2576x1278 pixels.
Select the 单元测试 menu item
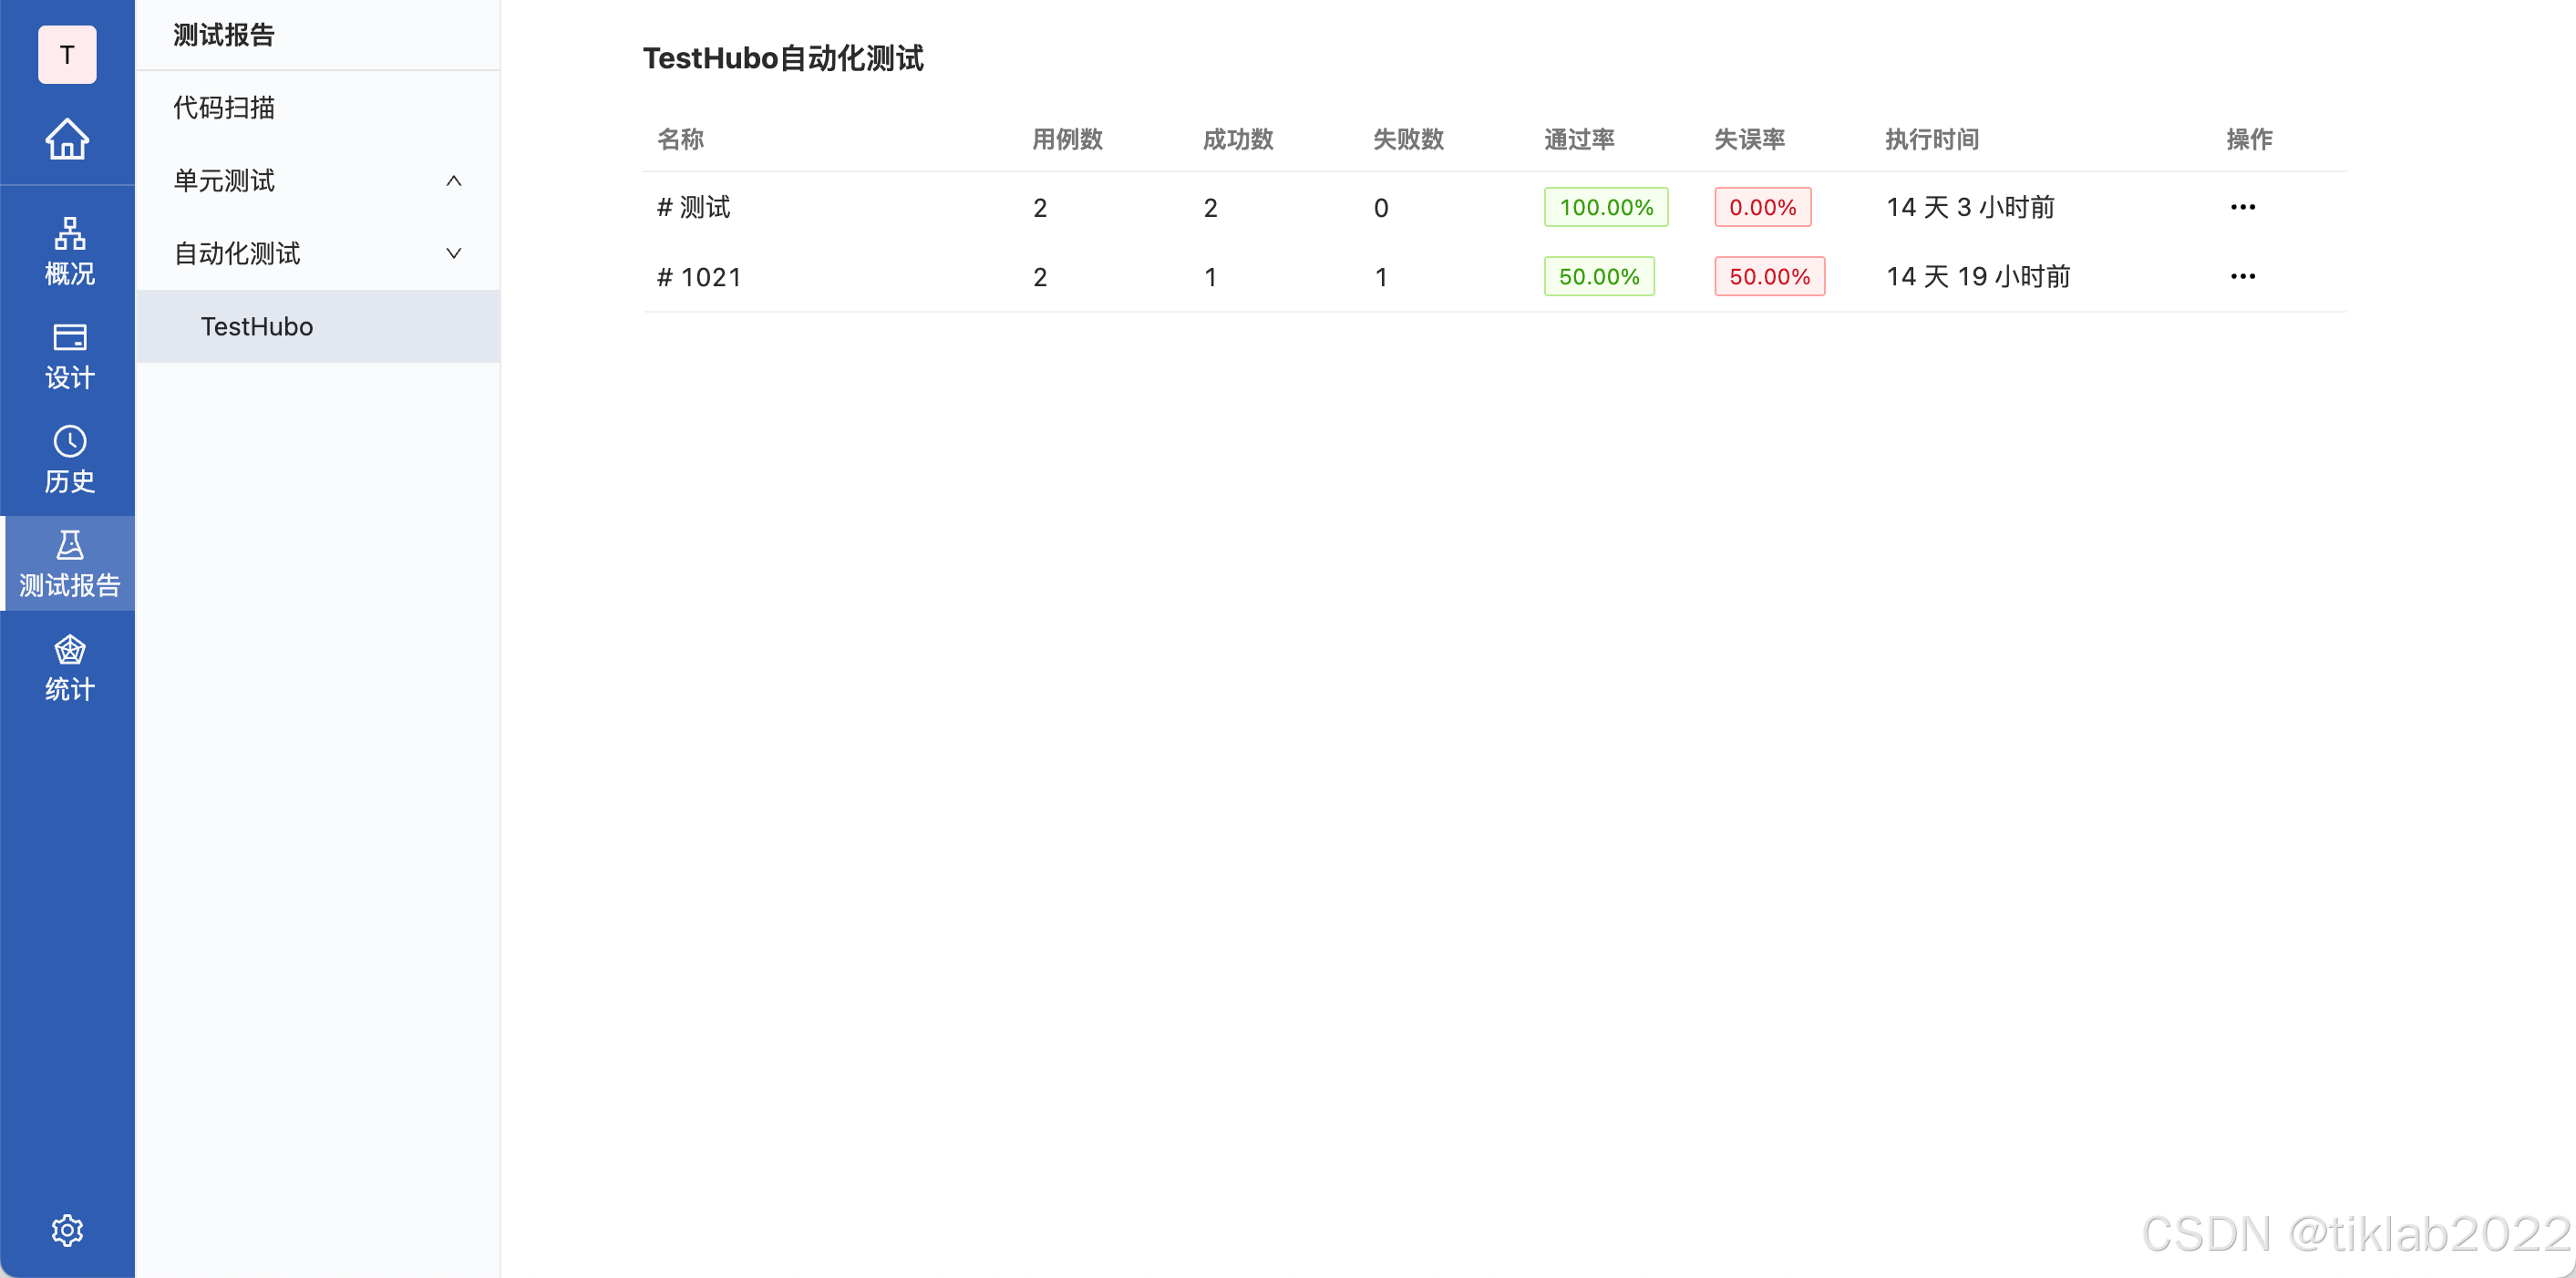point(318,181)
